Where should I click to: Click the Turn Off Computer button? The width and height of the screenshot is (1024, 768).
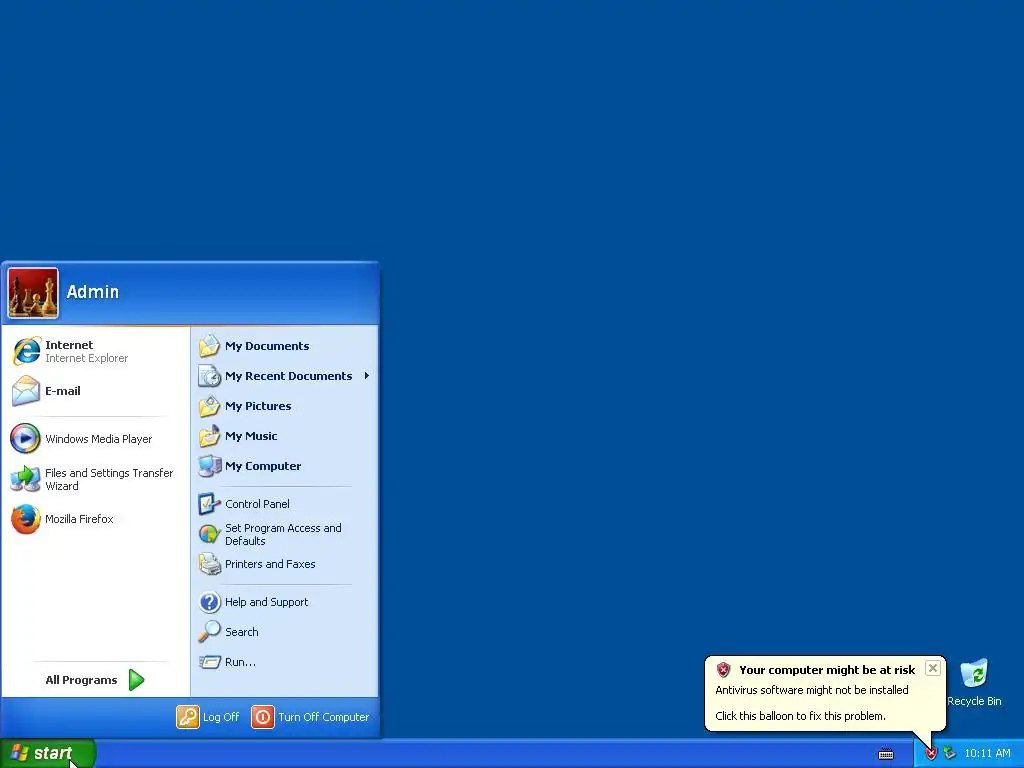tap(310, 717)
